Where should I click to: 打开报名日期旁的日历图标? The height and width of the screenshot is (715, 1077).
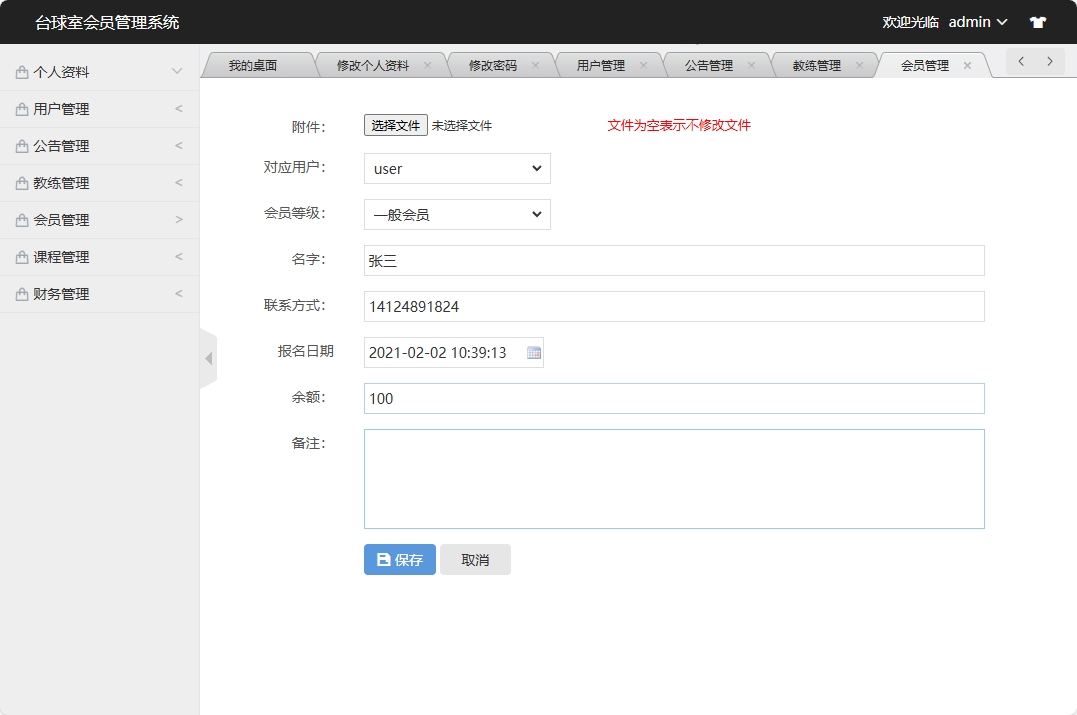[533, 351]
